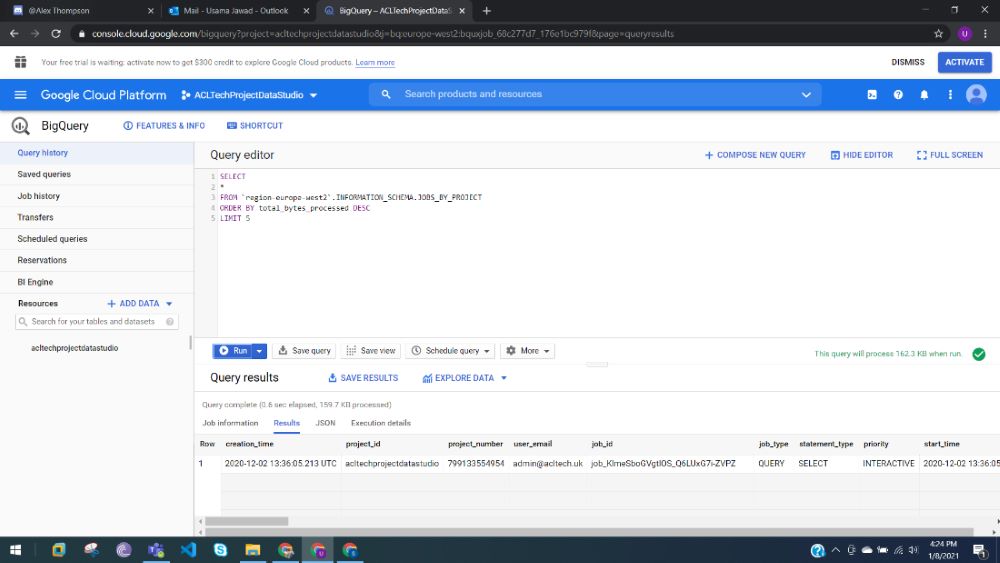The image size is (1000, 563).
Task: Open ACLTechProjectDataStudio project selector dropdown
Action: 249,95
